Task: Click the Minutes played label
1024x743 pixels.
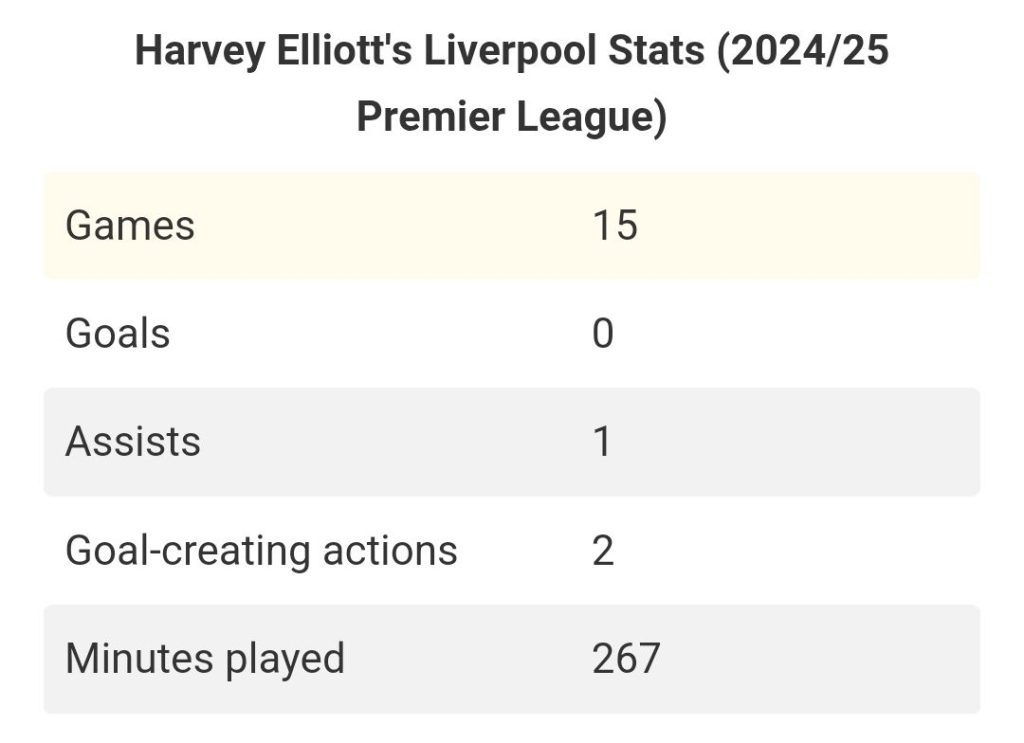Action: tap(205, 658)
